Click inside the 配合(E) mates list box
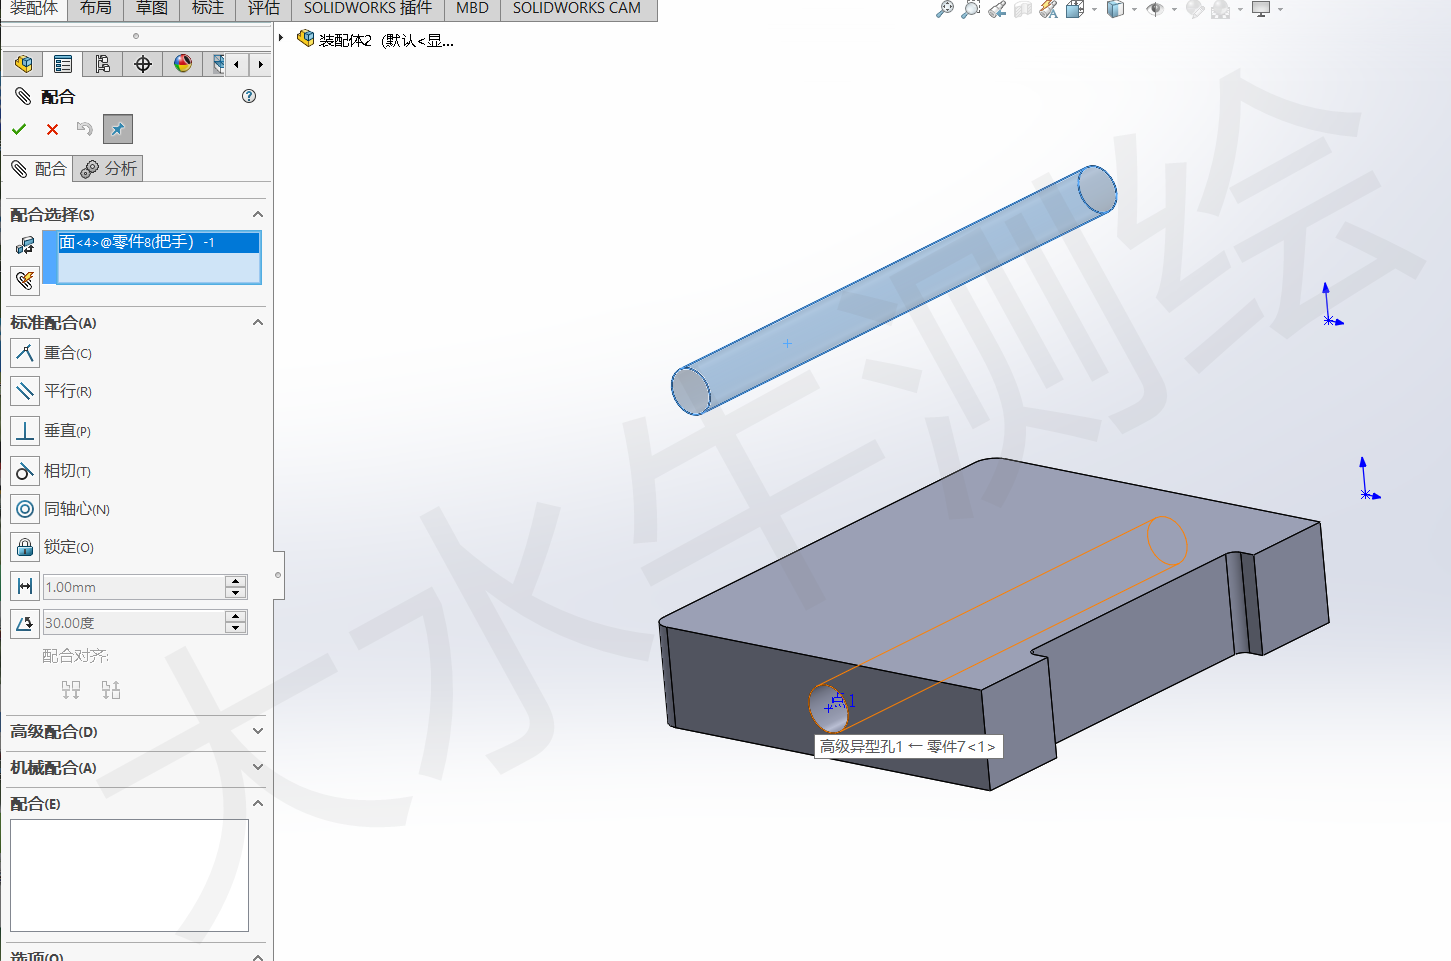 coord(129,876)
